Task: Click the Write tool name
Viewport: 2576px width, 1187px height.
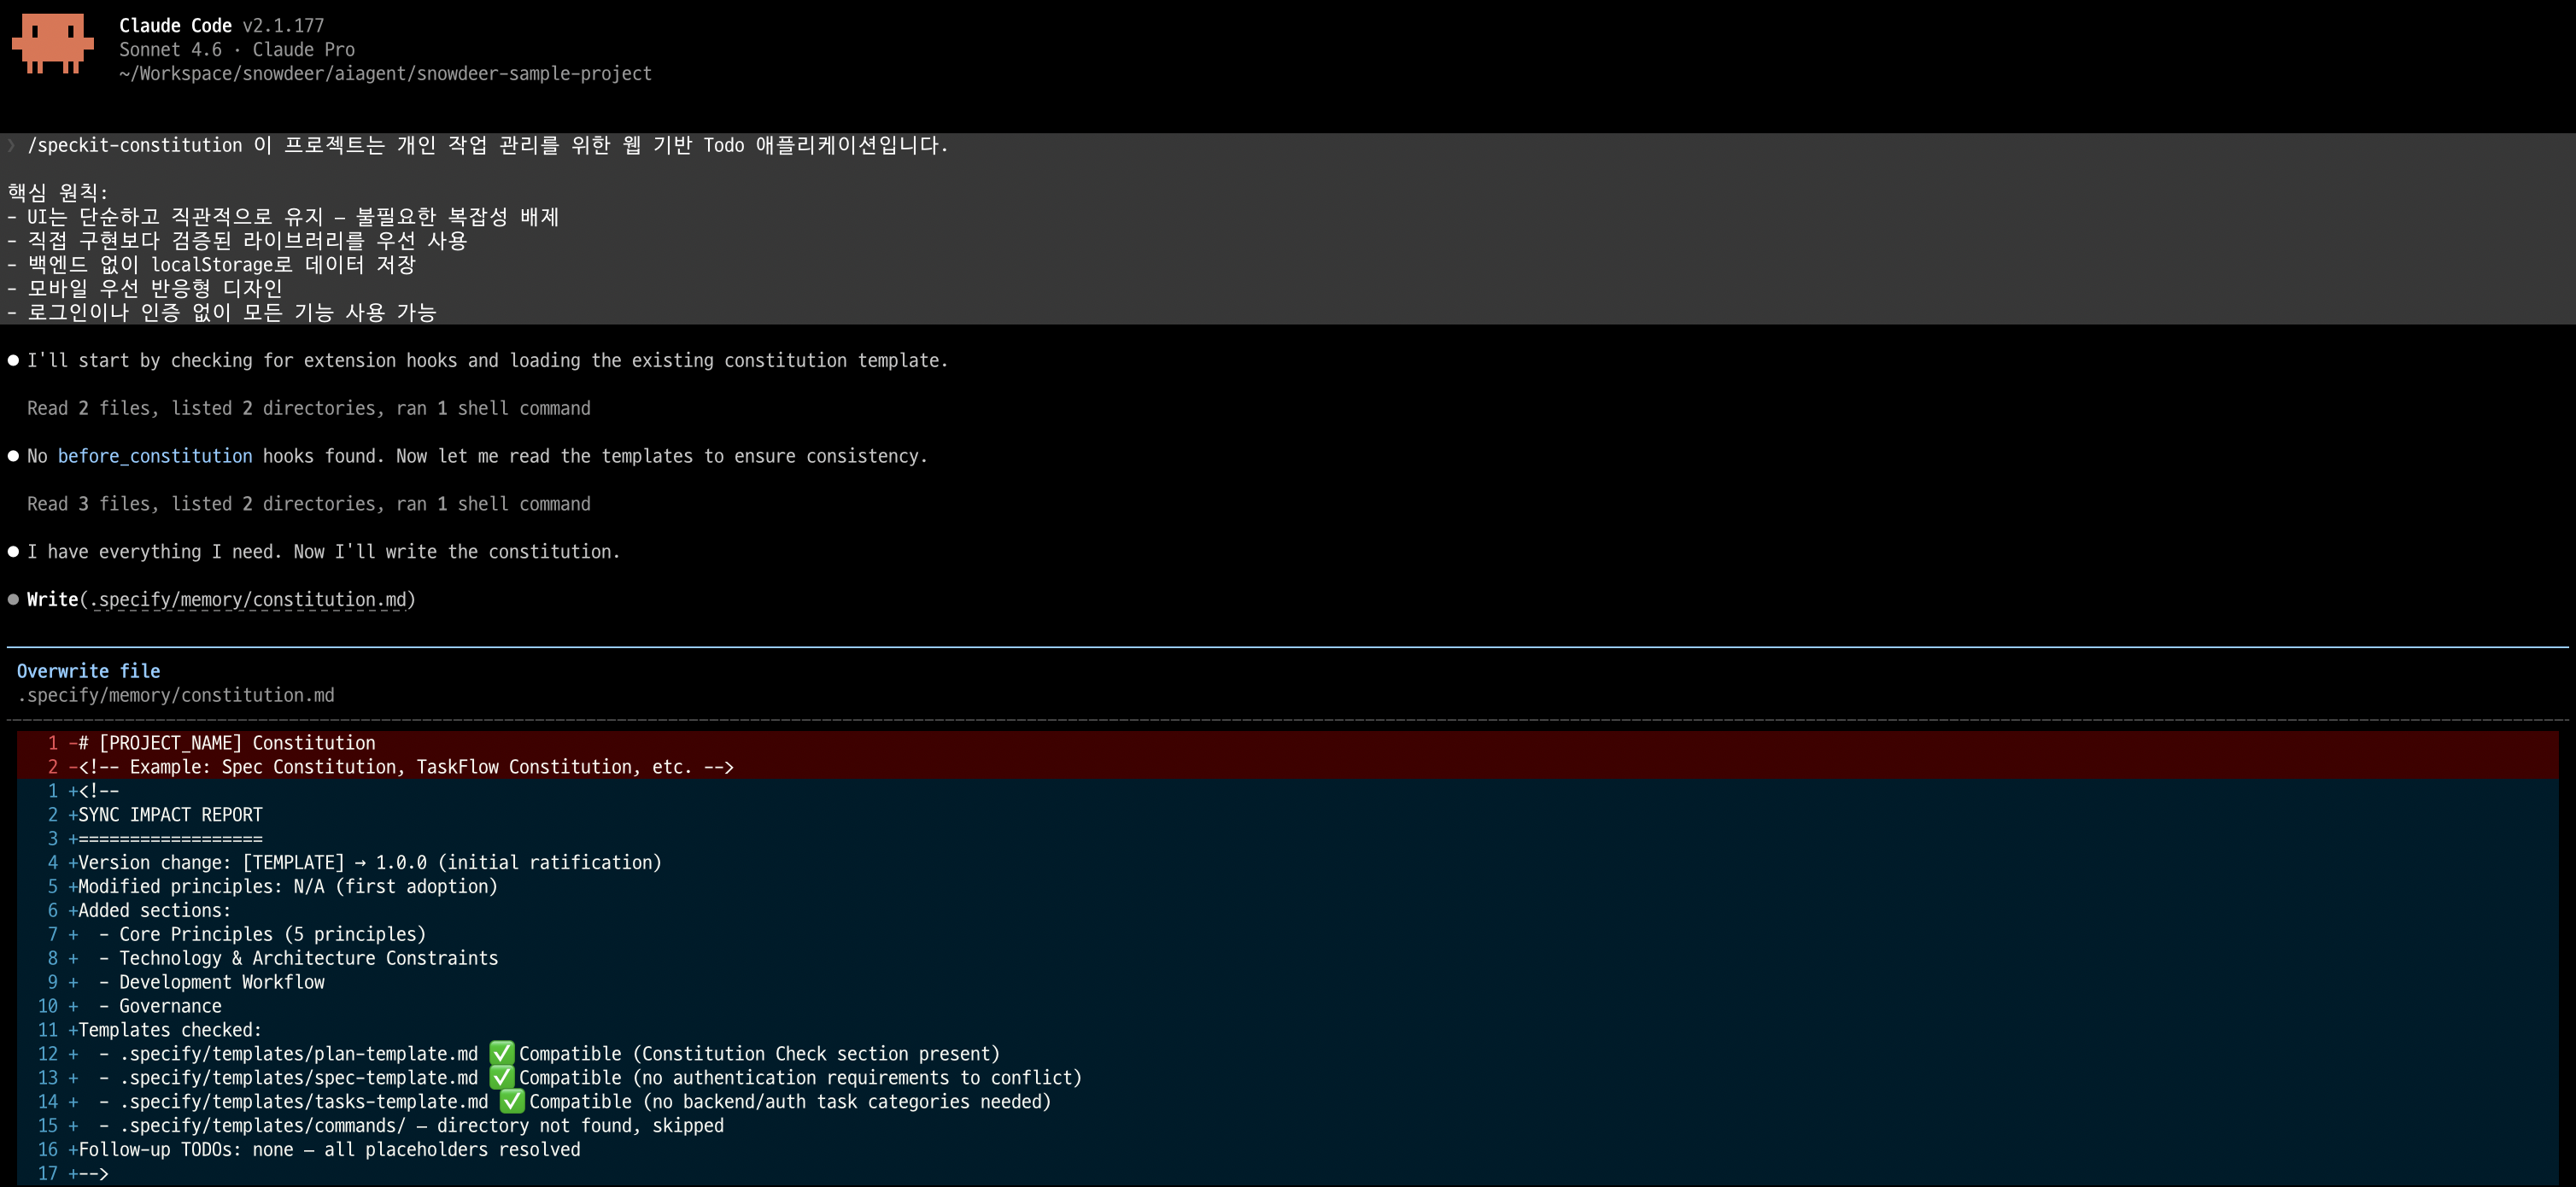Action: click(52, 599)
